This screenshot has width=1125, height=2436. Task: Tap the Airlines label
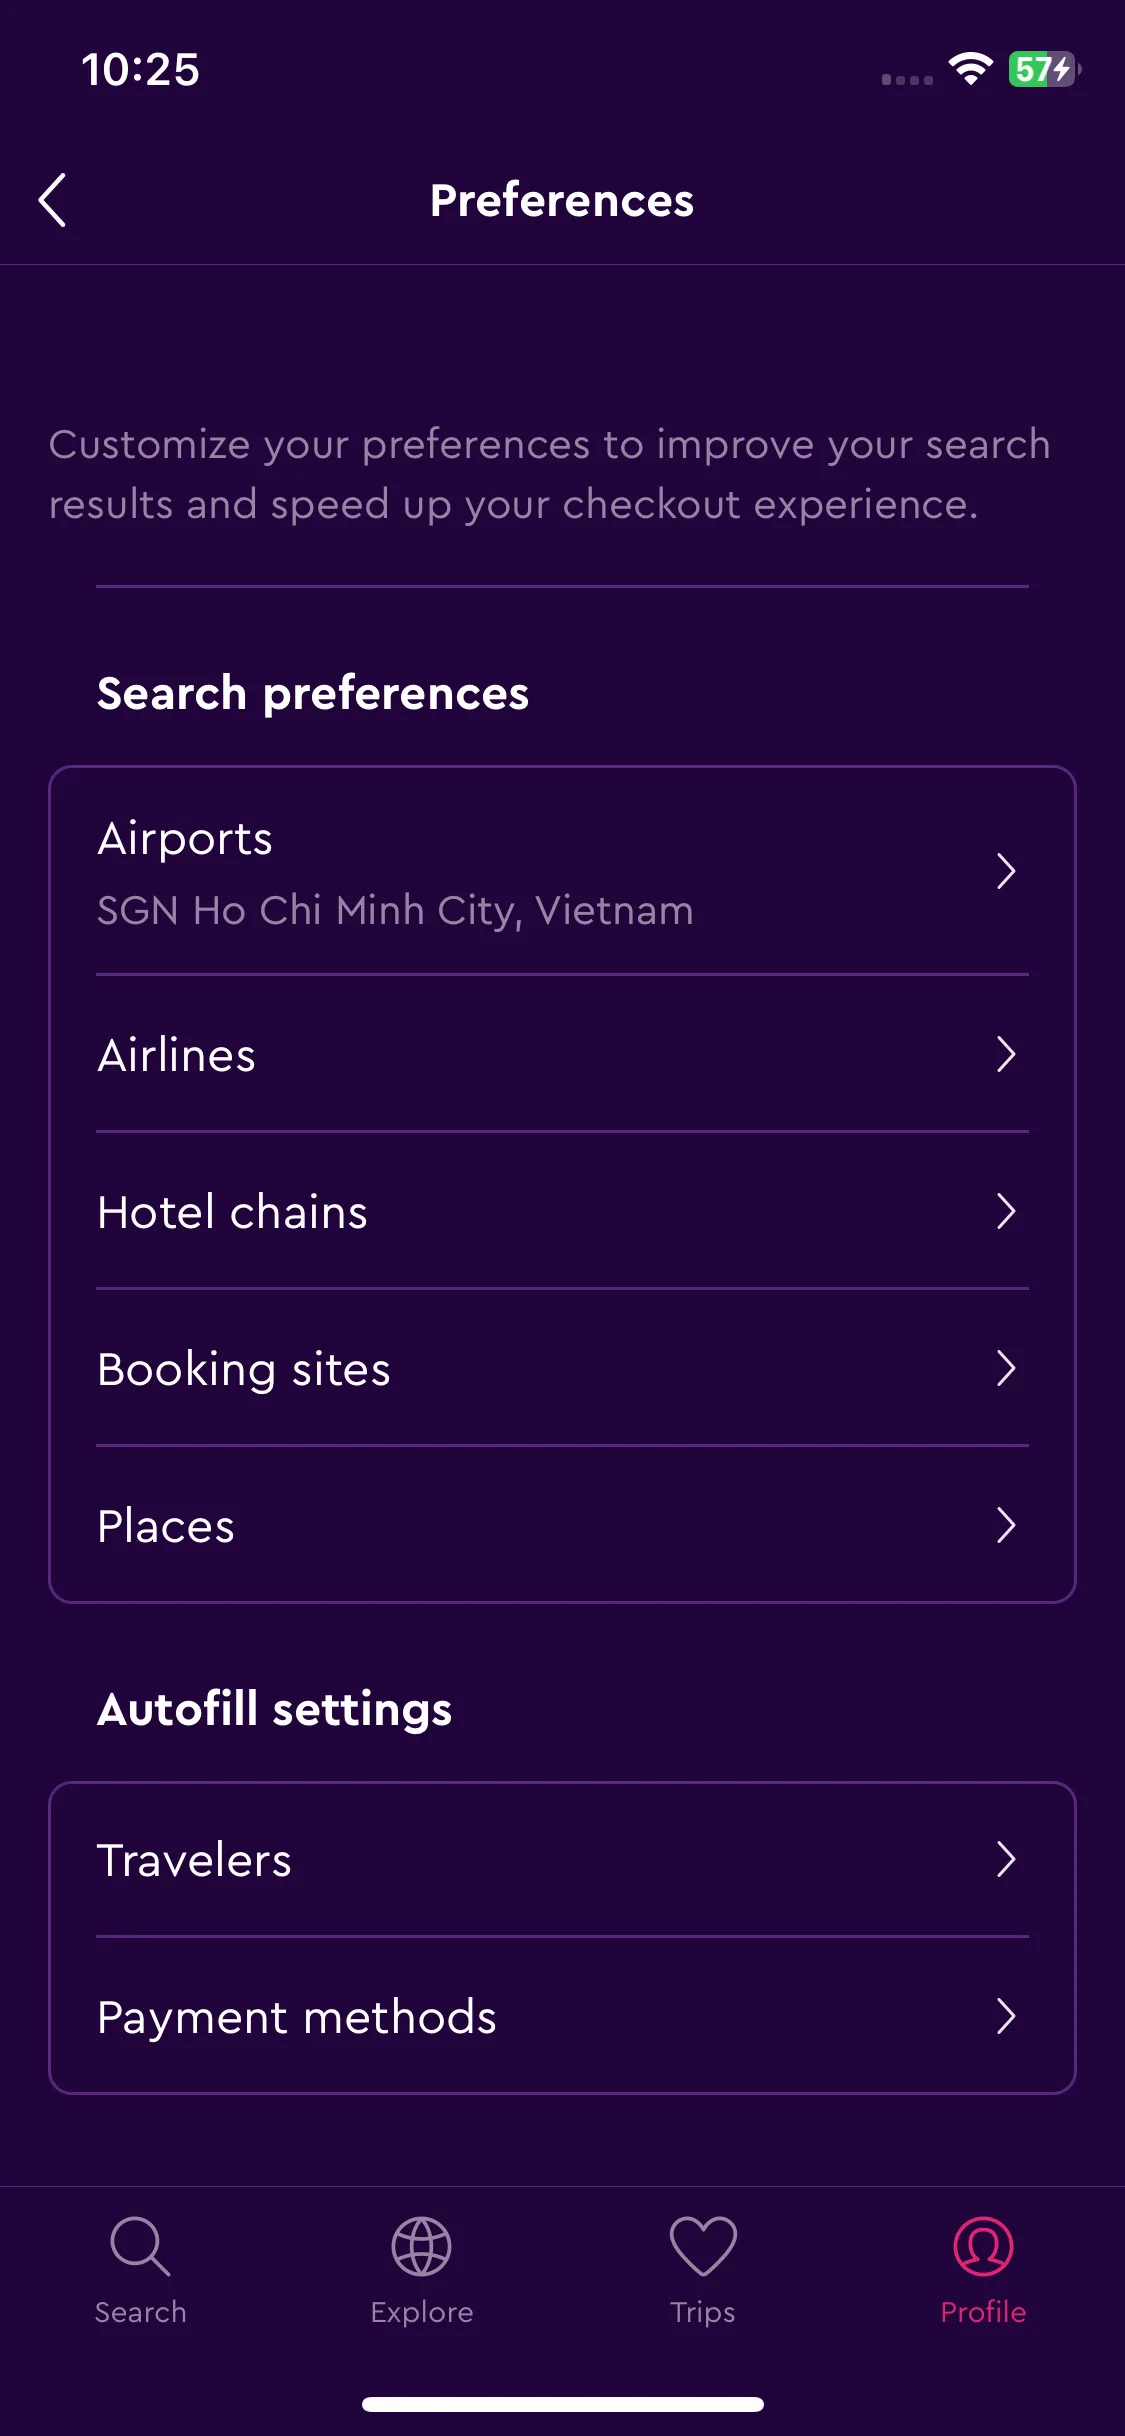coord(176,1055)
